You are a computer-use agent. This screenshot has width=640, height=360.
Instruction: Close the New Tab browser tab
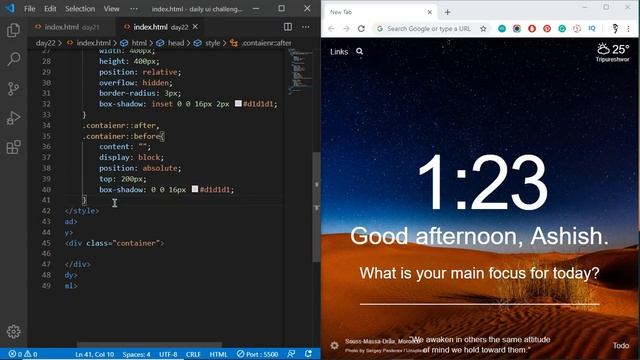[x=430, y=12]
